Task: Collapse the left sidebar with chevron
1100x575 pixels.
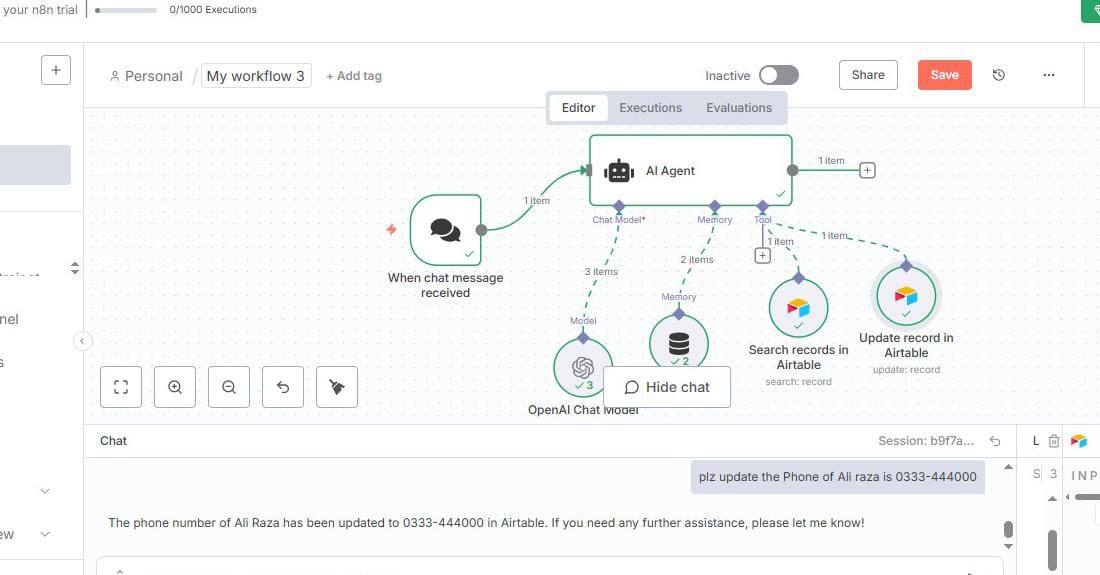Action: 83,341
